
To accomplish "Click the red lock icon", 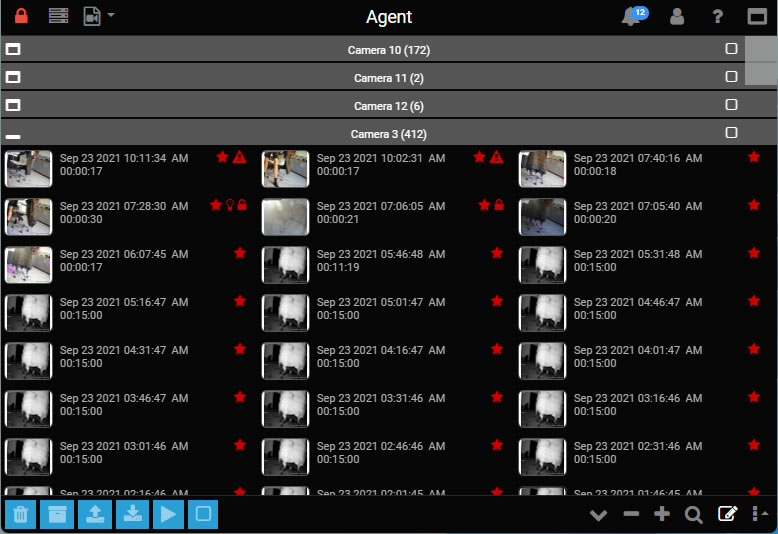I will (21, 17).
